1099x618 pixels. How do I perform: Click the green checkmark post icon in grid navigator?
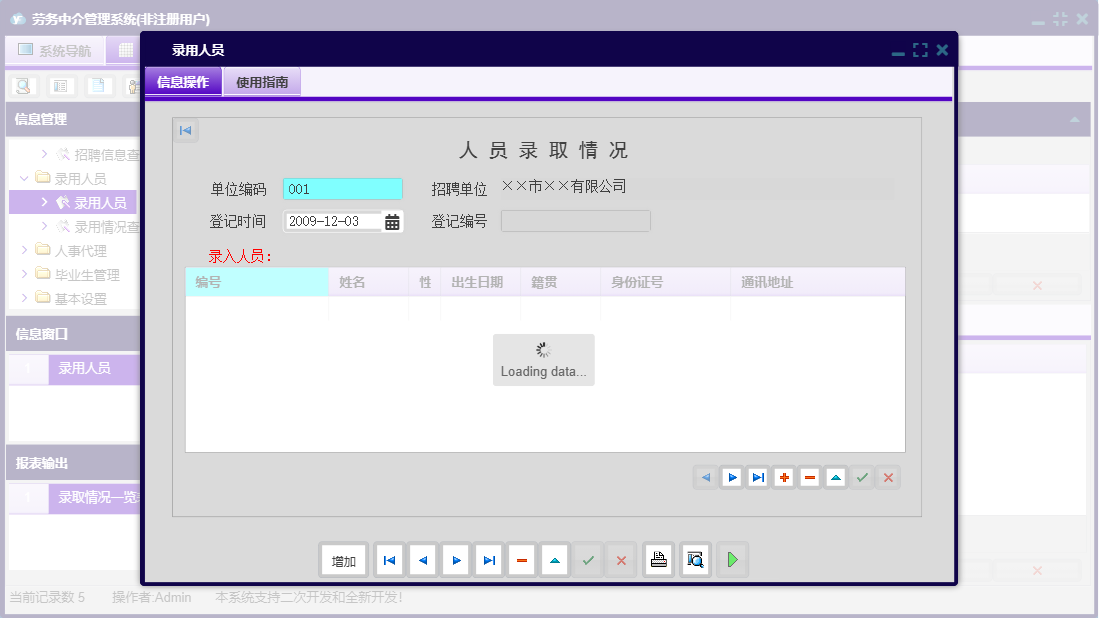tap(862, 477)
